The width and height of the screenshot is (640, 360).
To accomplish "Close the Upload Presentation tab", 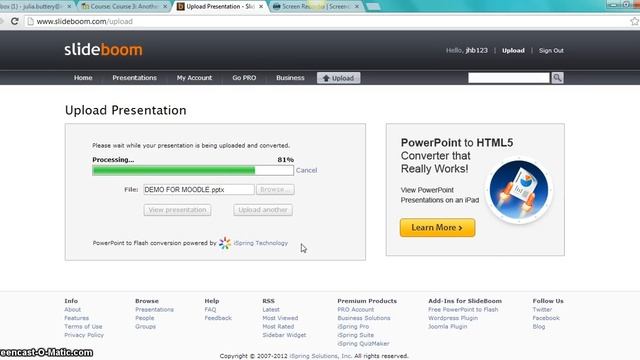I will (261, 7).
